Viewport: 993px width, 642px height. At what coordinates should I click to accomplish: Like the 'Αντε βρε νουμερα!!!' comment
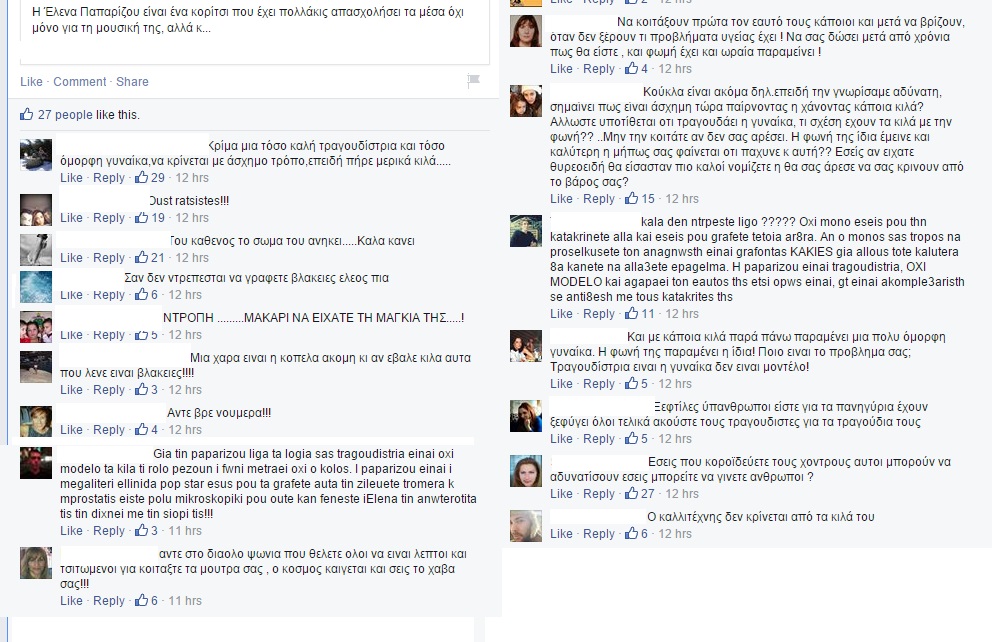pyautogui.click(x=71, y=429)
